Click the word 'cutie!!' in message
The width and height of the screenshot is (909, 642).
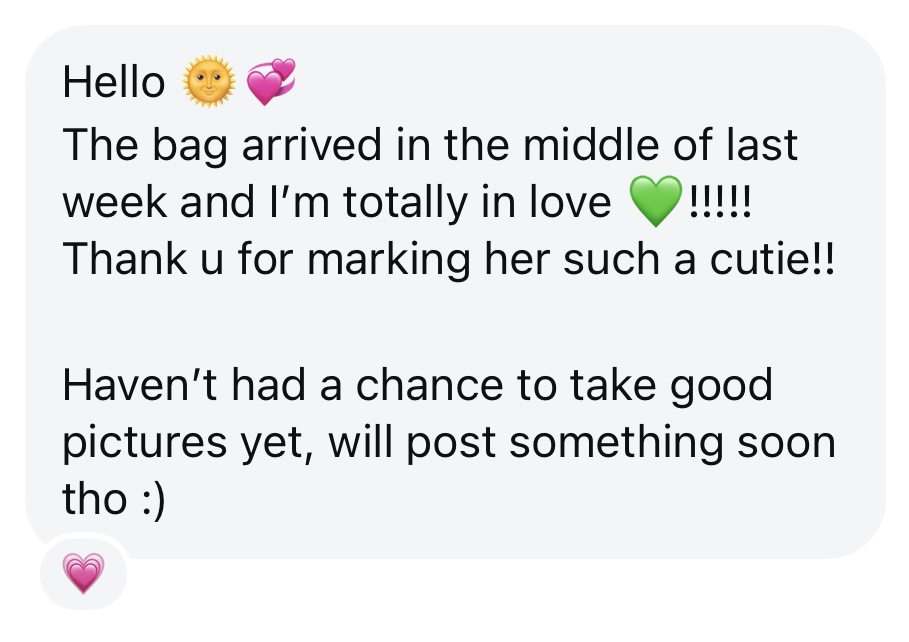tap(773, 259)
